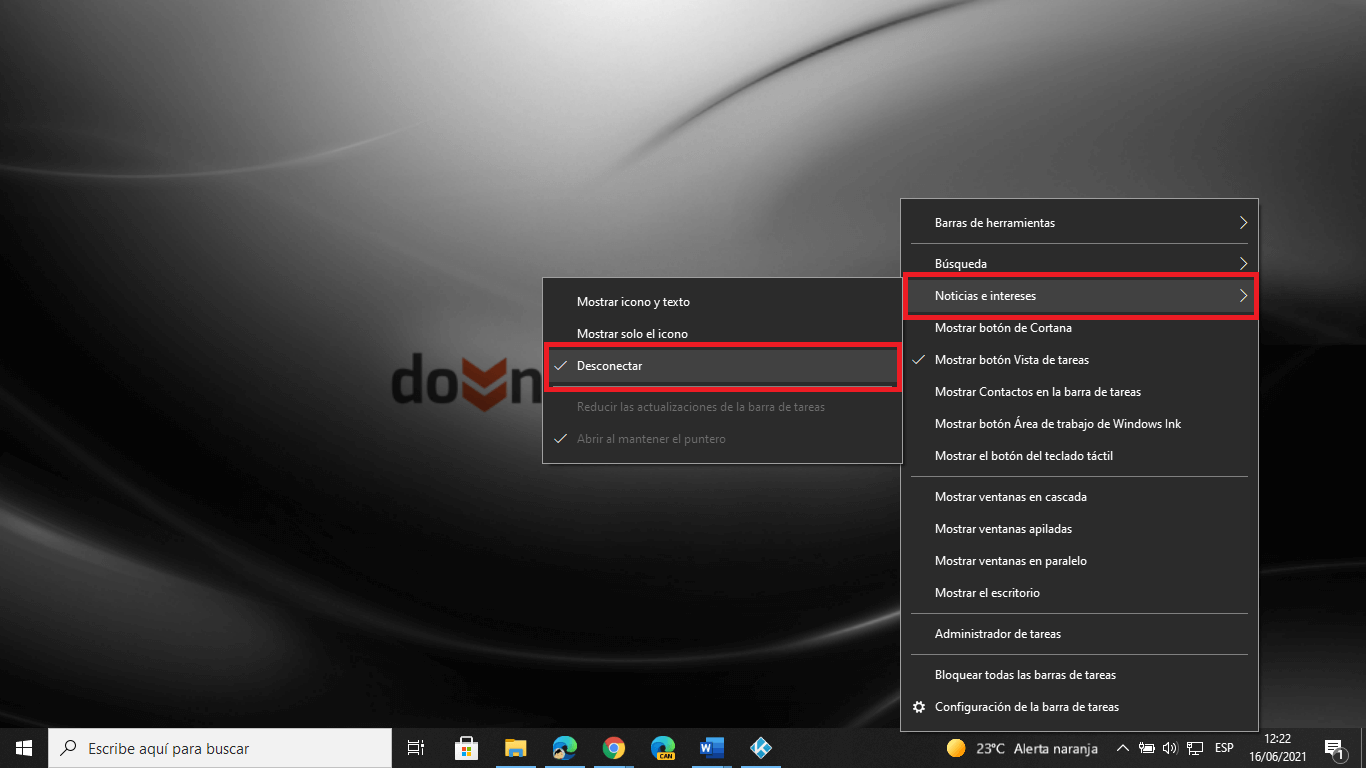Enable Mostrar botón de Cortana

(x=1080, y=328)
